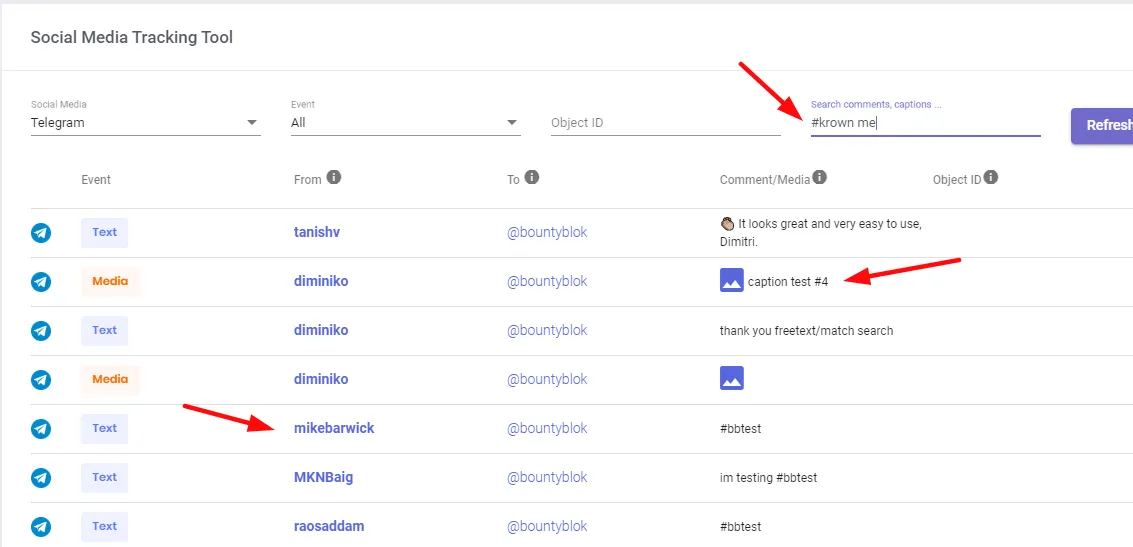1133x547 pixels.
Task: Click Text badge in mikebarwick row
Action: (105, 428)
